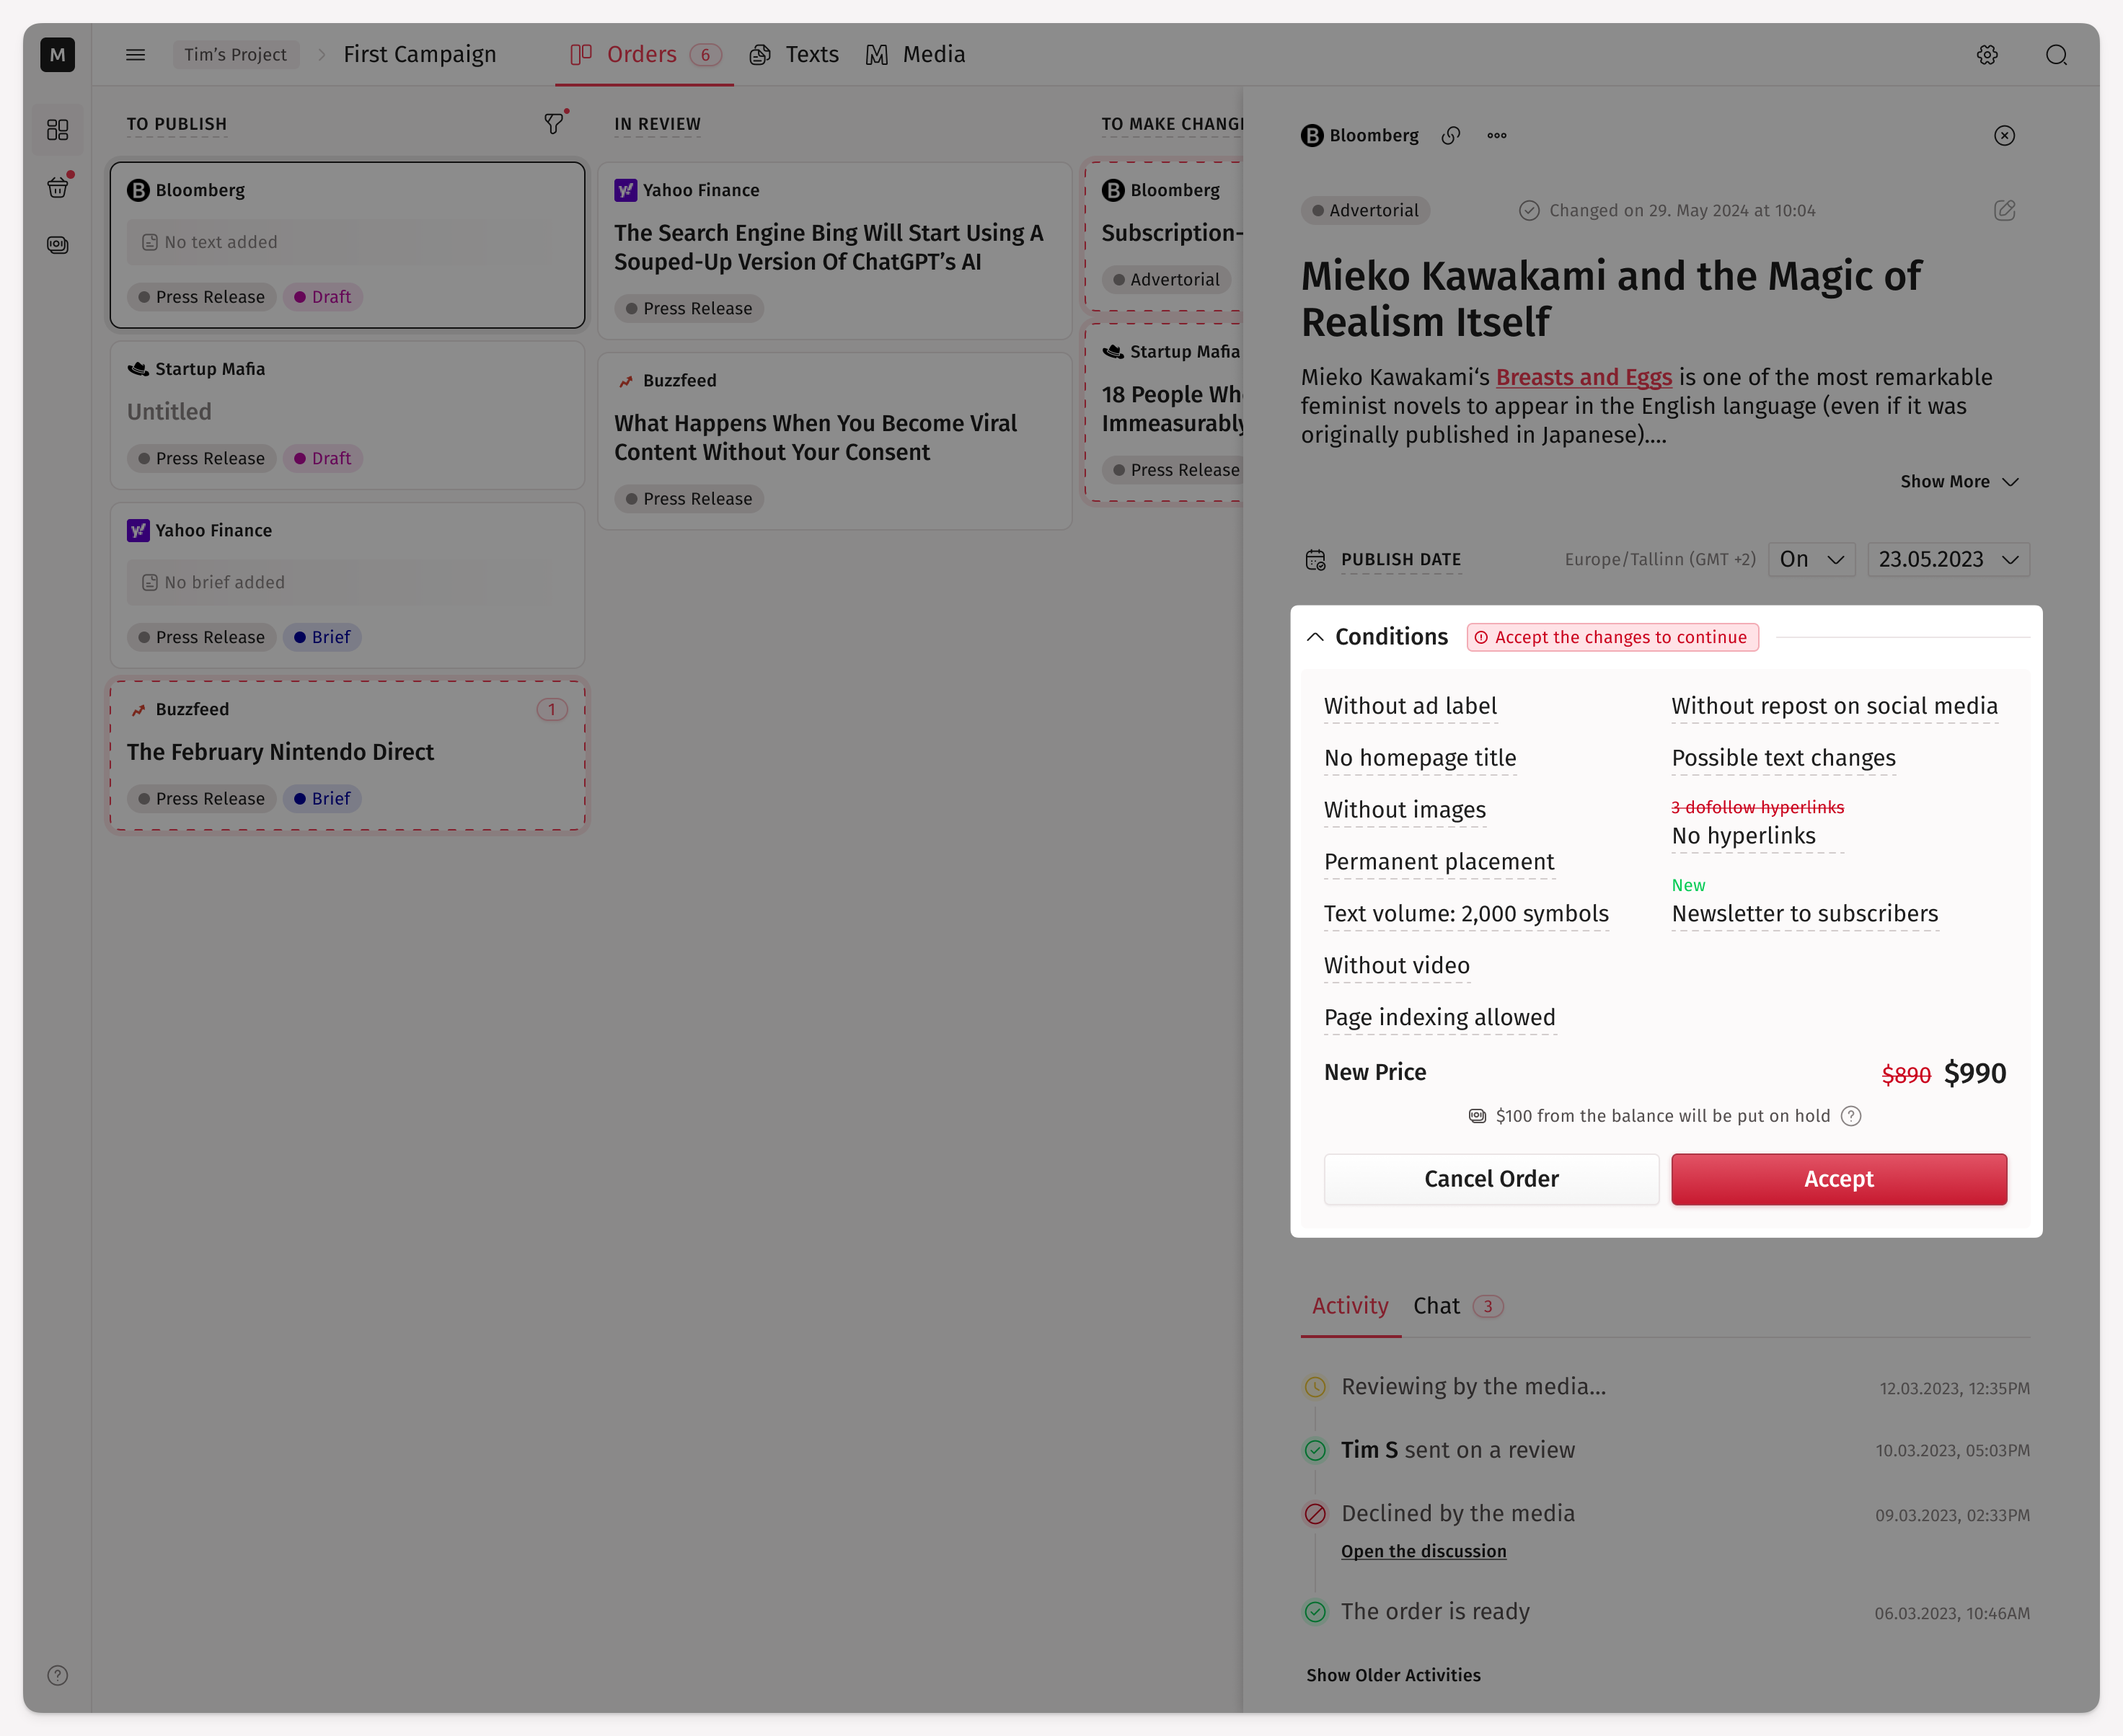The height and width of the screenshot is (1736, 2123).
Task: Open the discussion link
Action: [x=1423, y=1551]
